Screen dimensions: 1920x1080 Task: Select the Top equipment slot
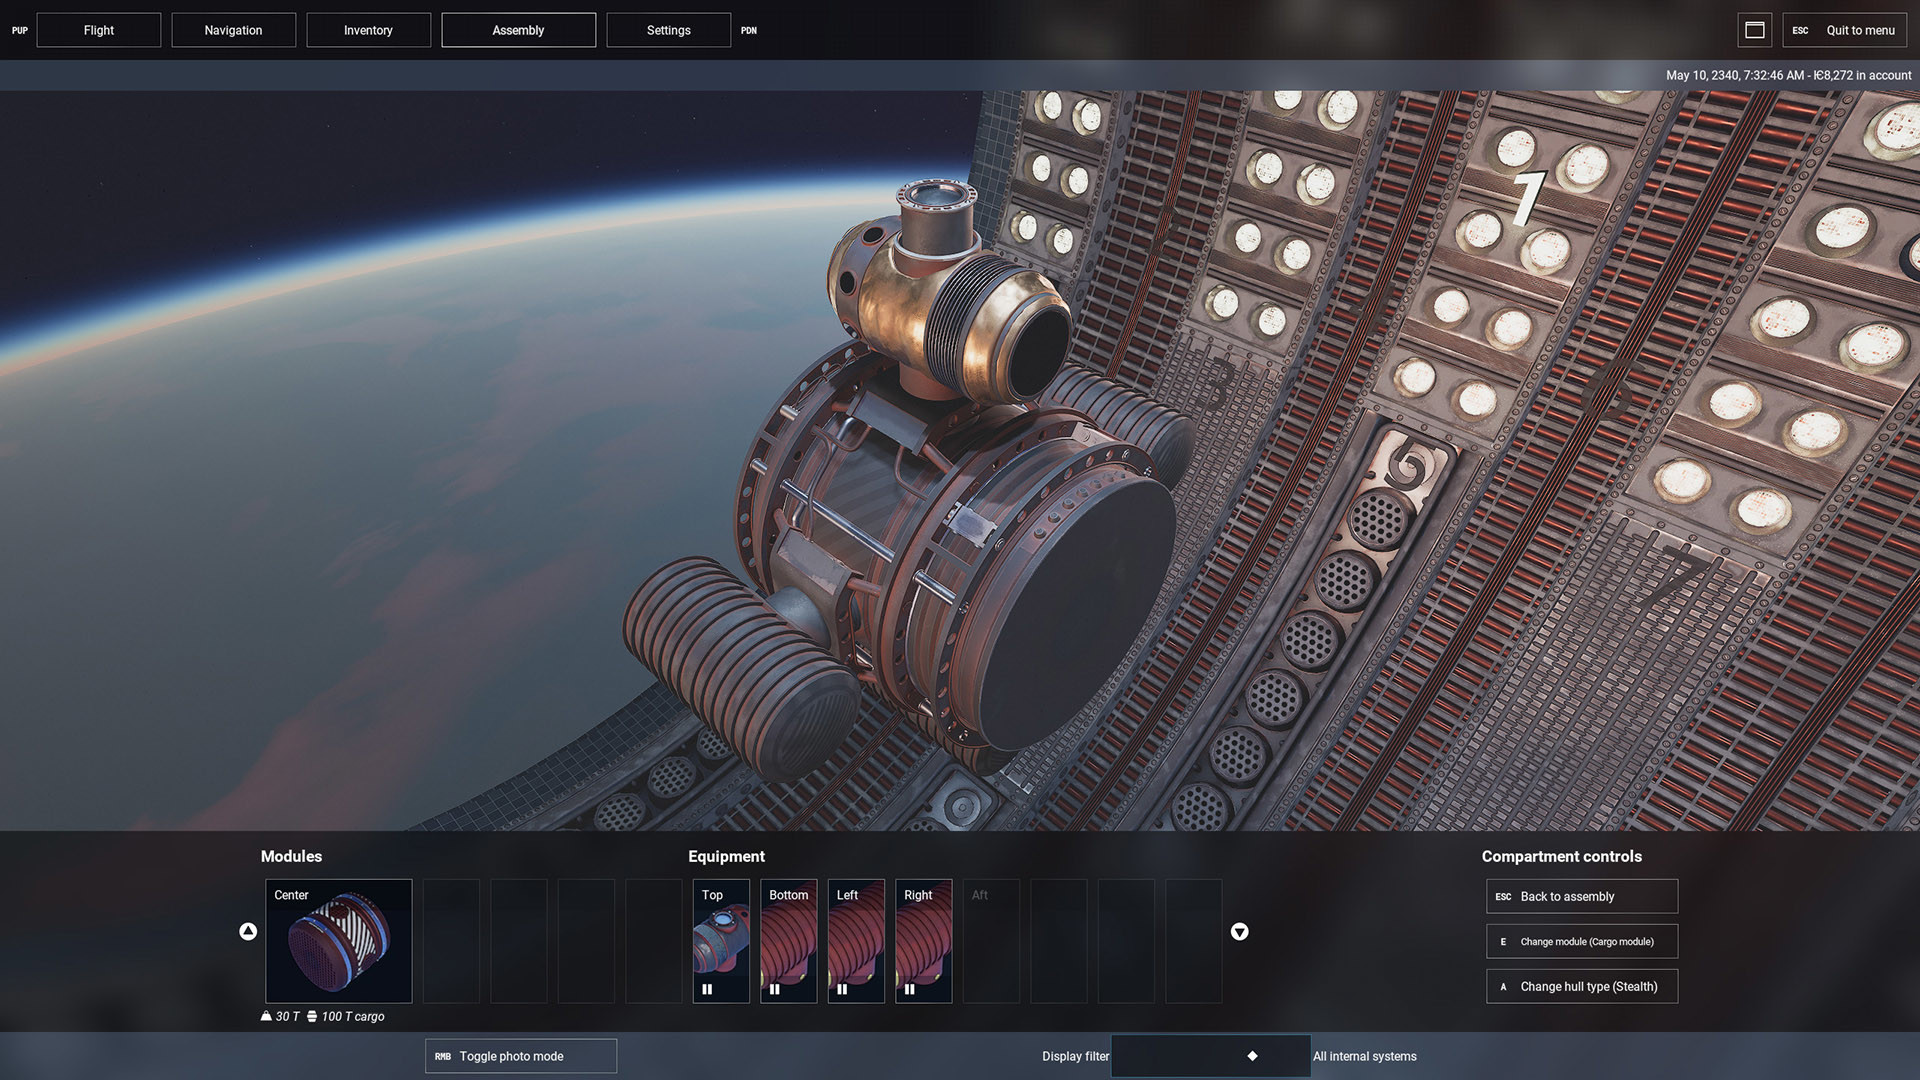tap(720, 940)
